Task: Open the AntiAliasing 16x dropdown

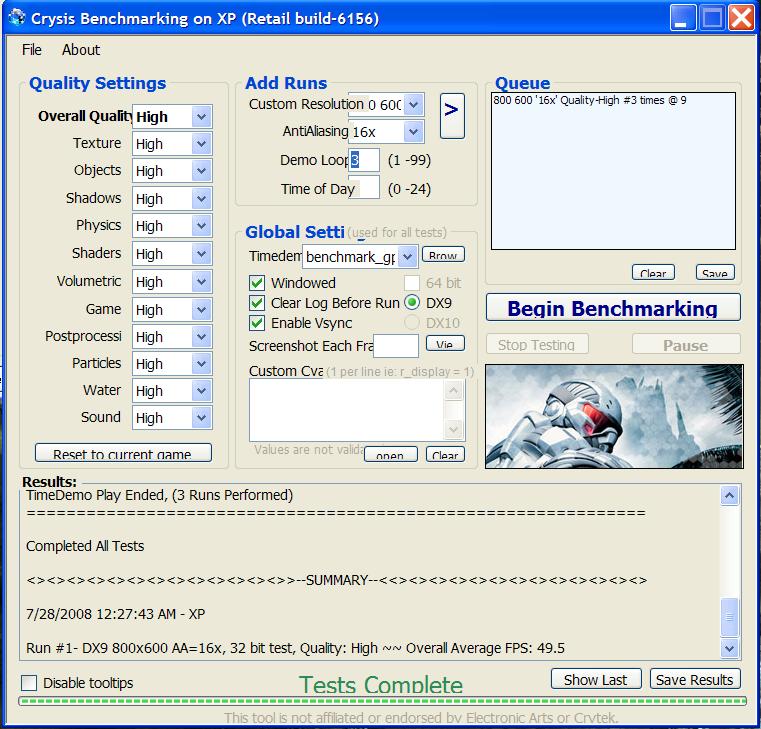Action: (x=414, y=132)
